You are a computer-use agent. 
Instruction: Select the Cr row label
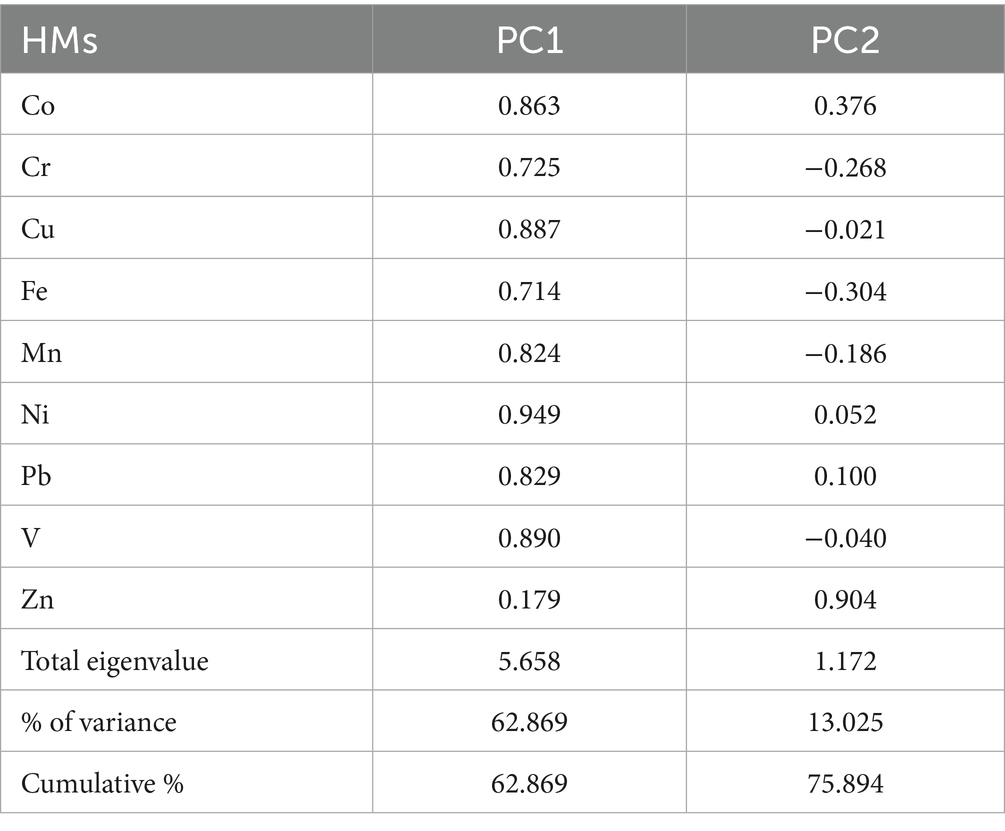click(x=36, y=167)
